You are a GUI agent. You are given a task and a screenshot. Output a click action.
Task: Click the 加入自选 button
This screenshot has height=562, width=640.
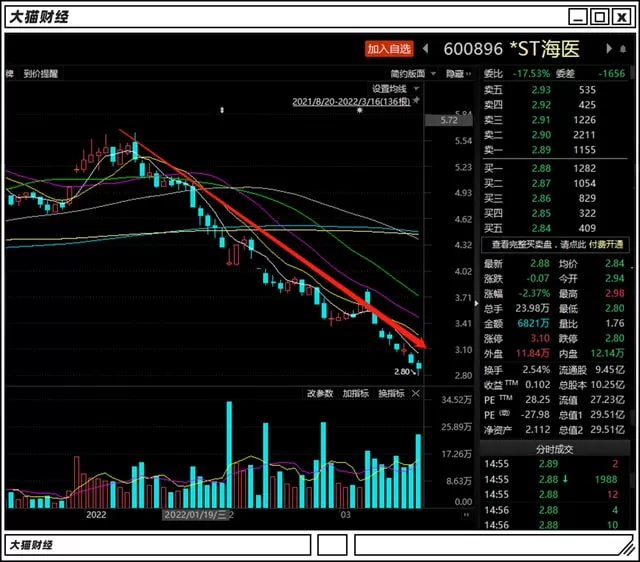coord(389,49)
